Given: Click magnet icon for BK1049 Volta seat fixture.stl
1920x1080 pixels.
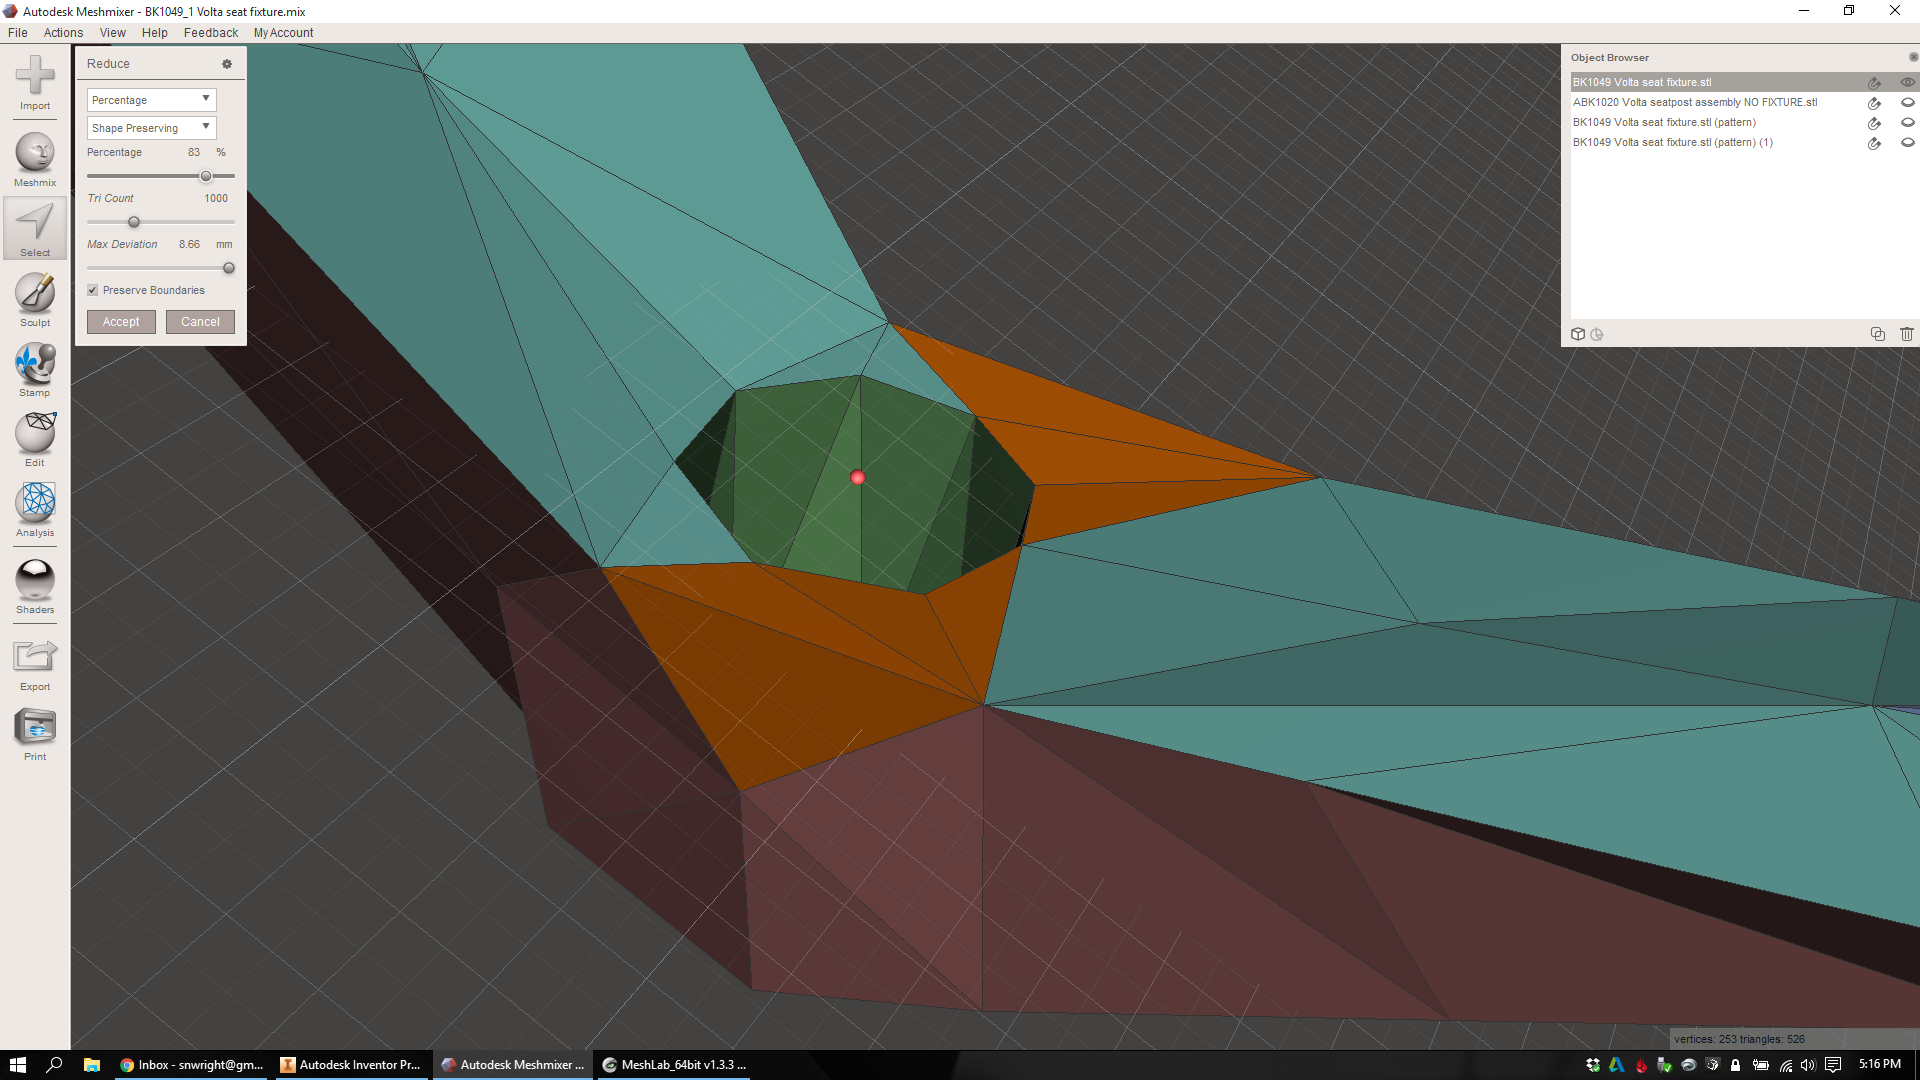Looking at the screenshot, I should click(1875, 83).
